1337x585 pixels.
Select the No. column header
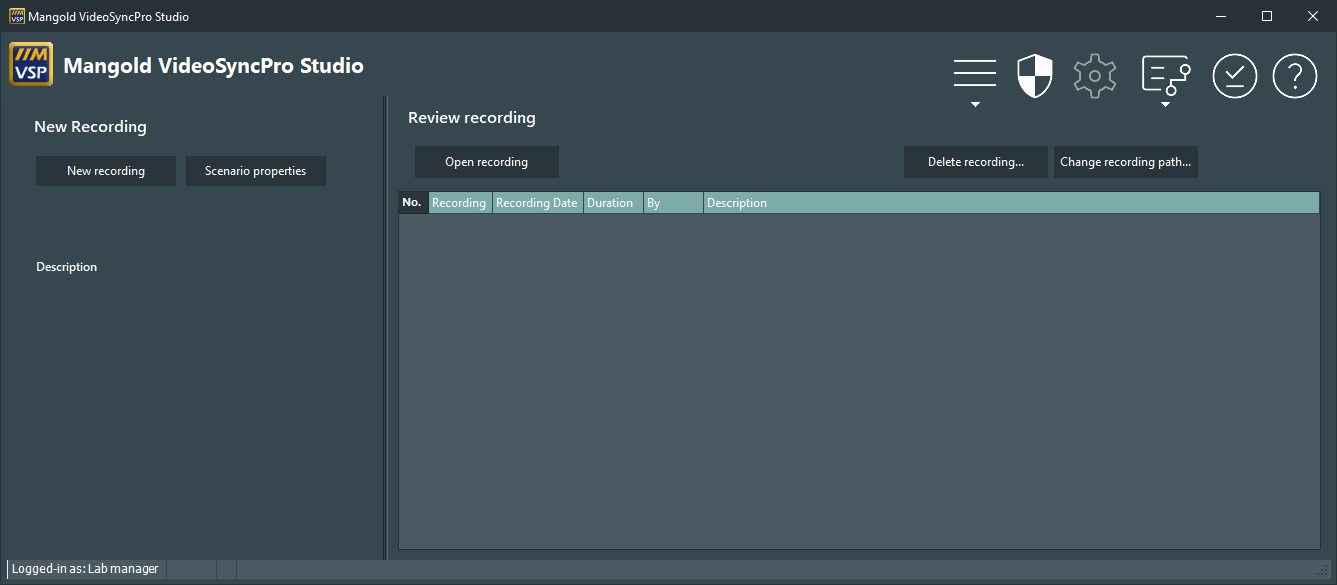coord(413,203)
